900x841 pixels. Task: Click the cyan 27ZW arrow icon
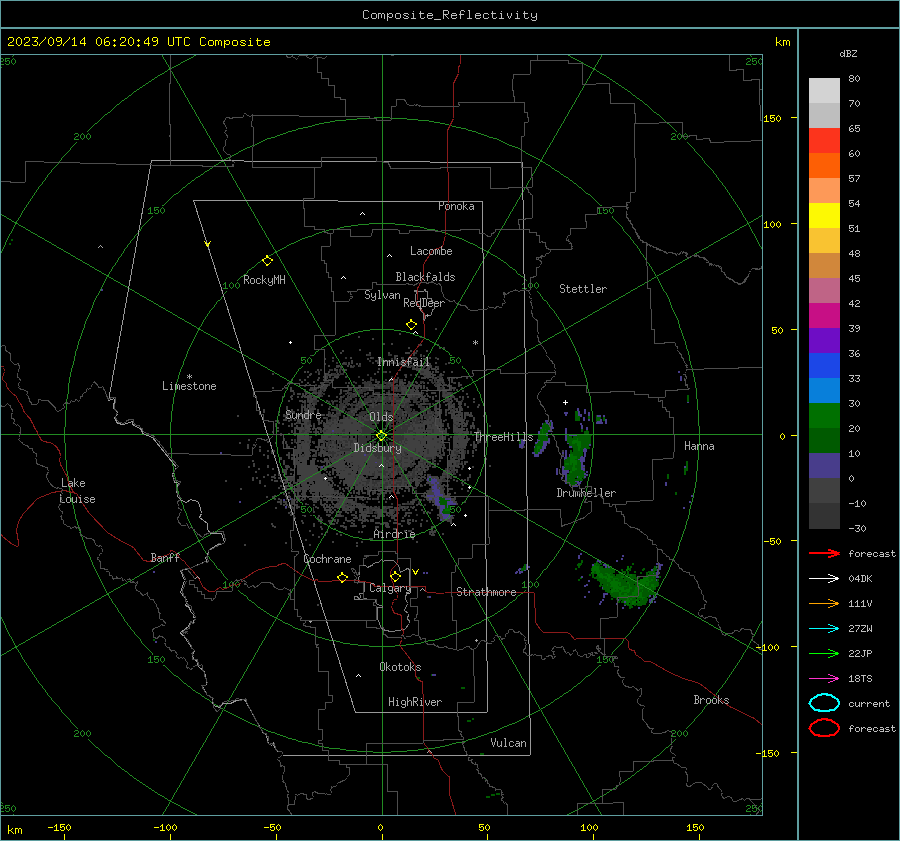[824, 629]
